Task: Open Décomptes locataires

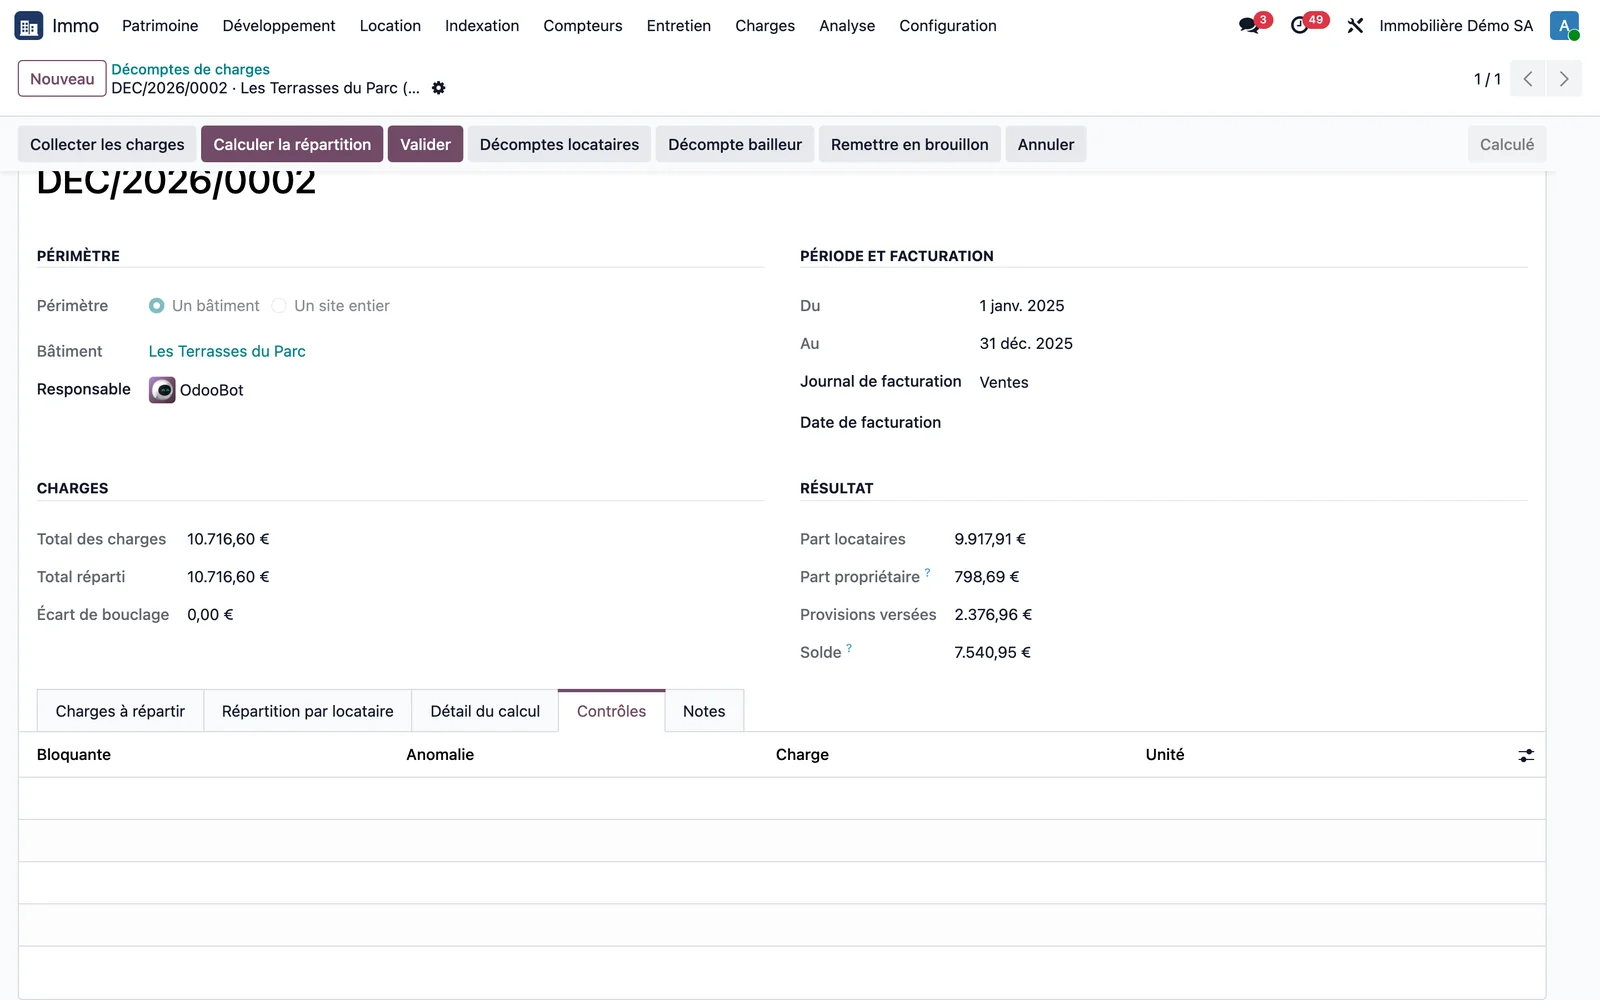Action: point(559,144)
